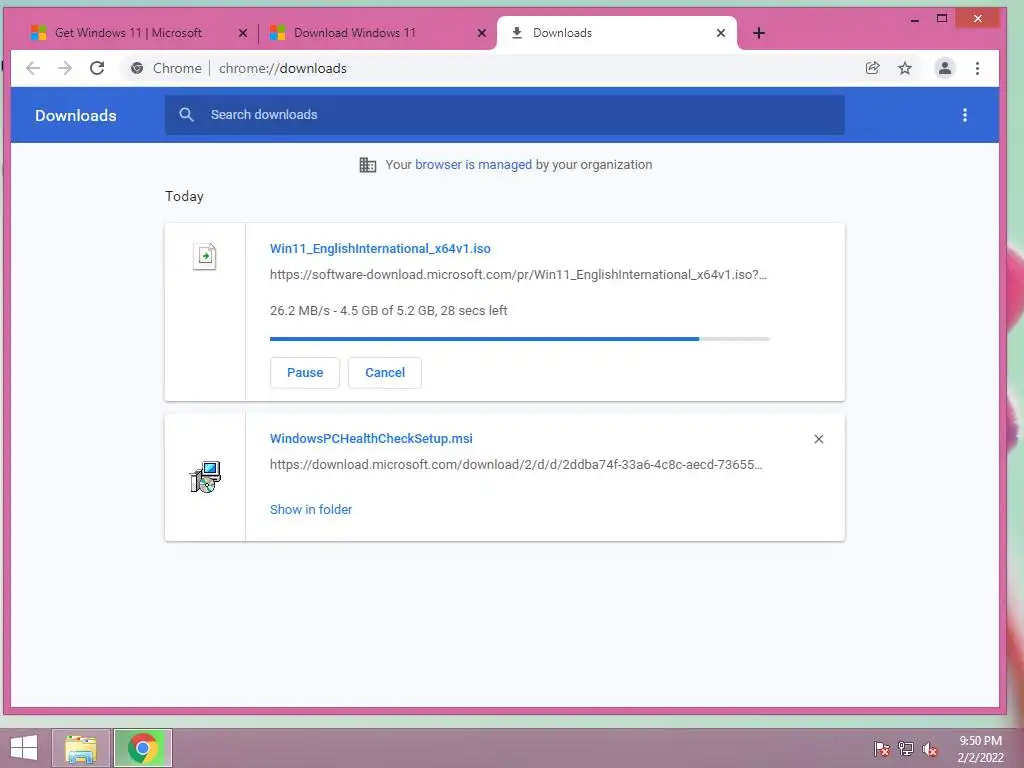Click the ISO file type icon
The image size is (1024, 768).
click(204, 256)
